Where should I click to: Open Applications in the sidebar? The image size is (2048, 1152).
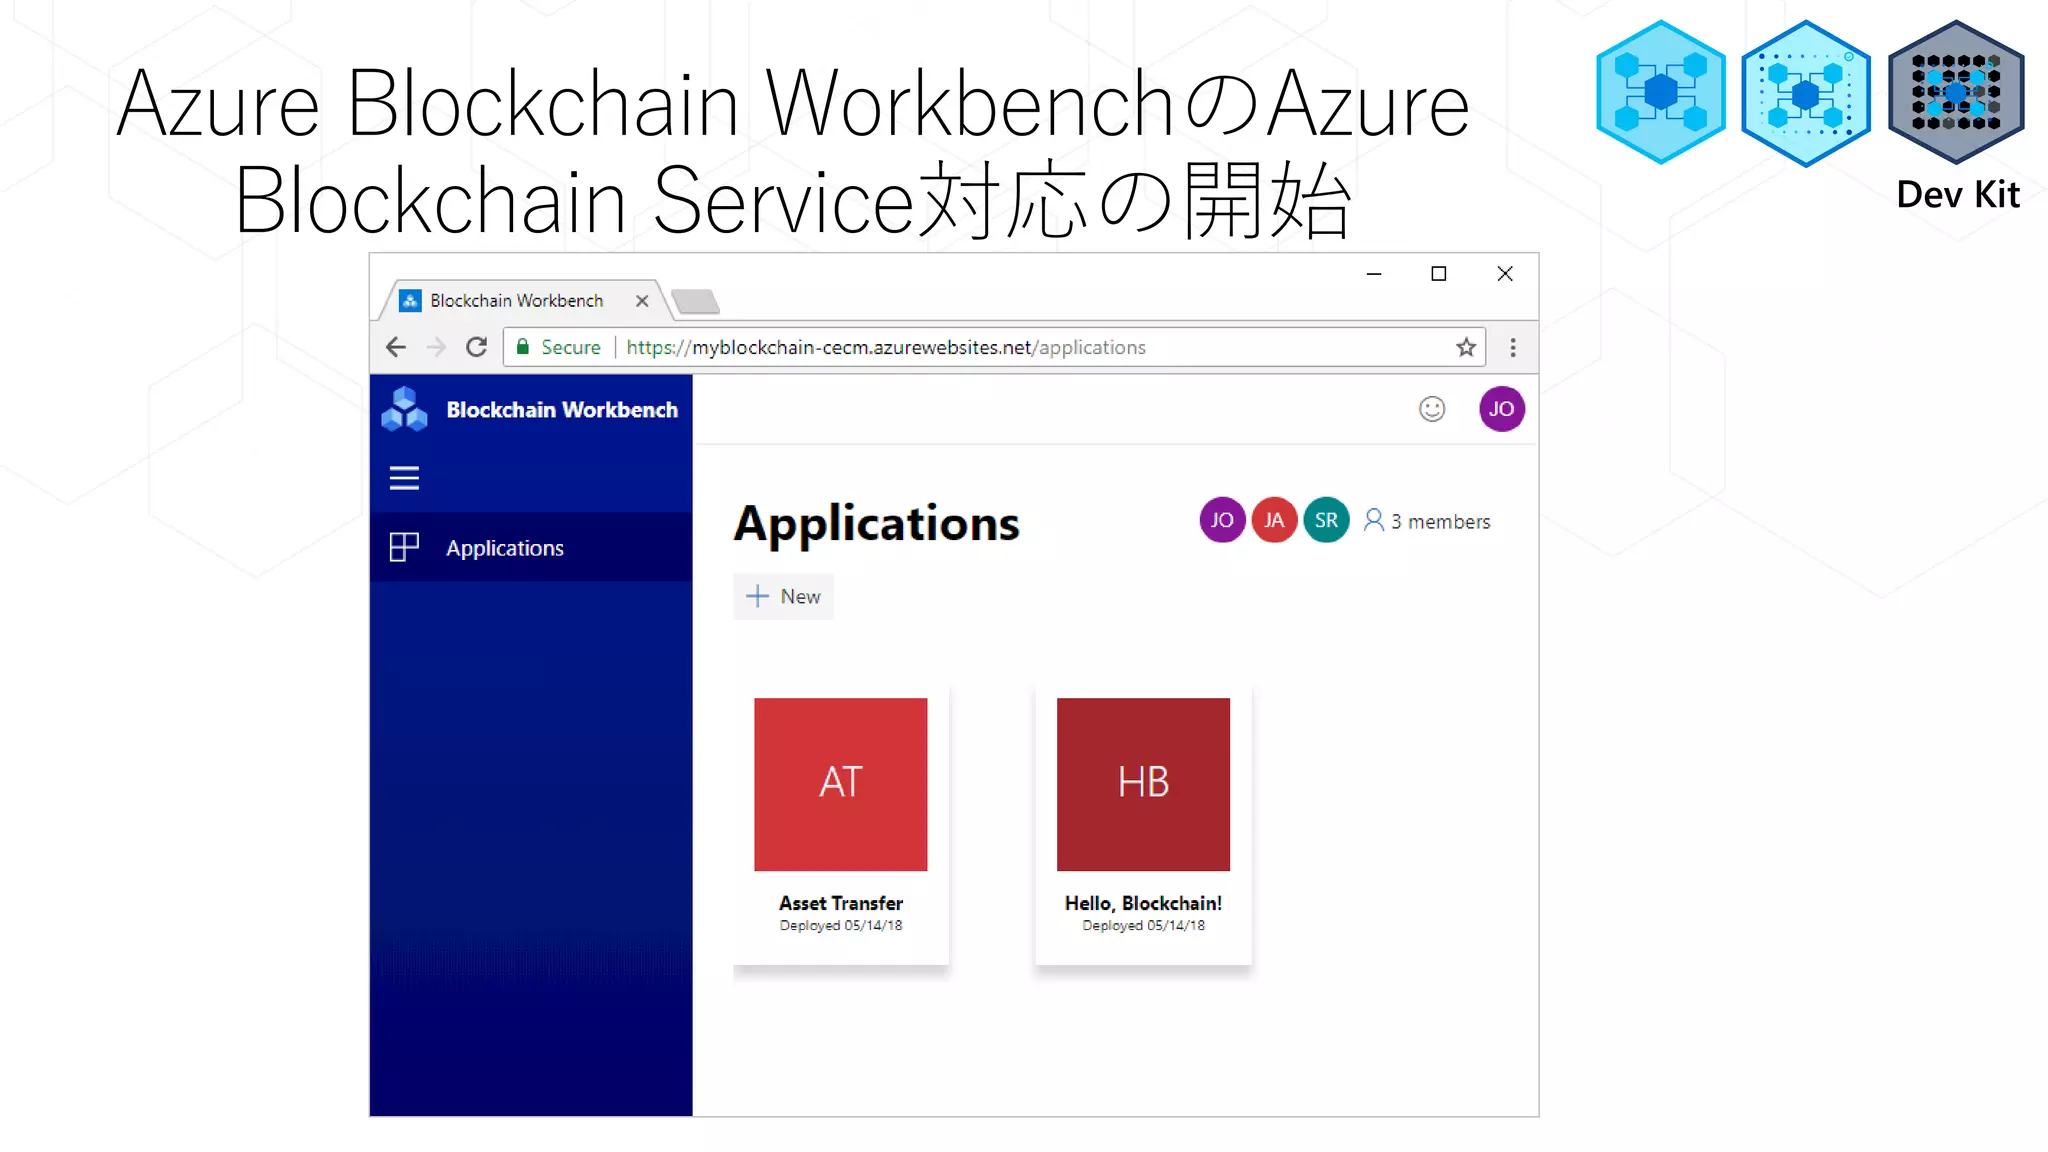531,547
